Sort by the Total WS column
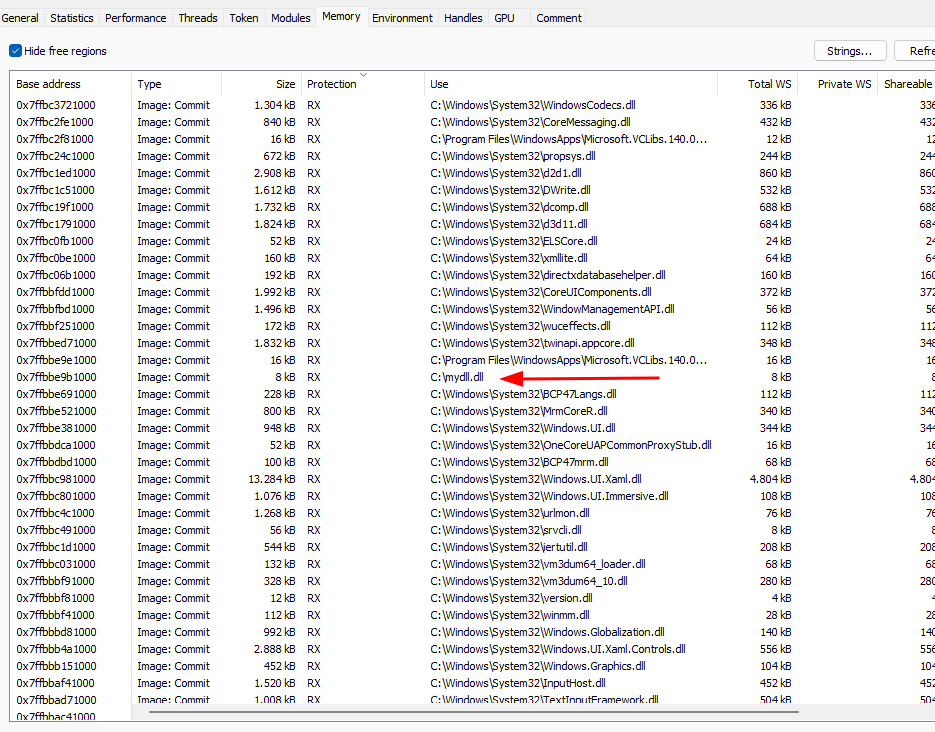This screenshot has width=935, height=732. pos(769,84)
